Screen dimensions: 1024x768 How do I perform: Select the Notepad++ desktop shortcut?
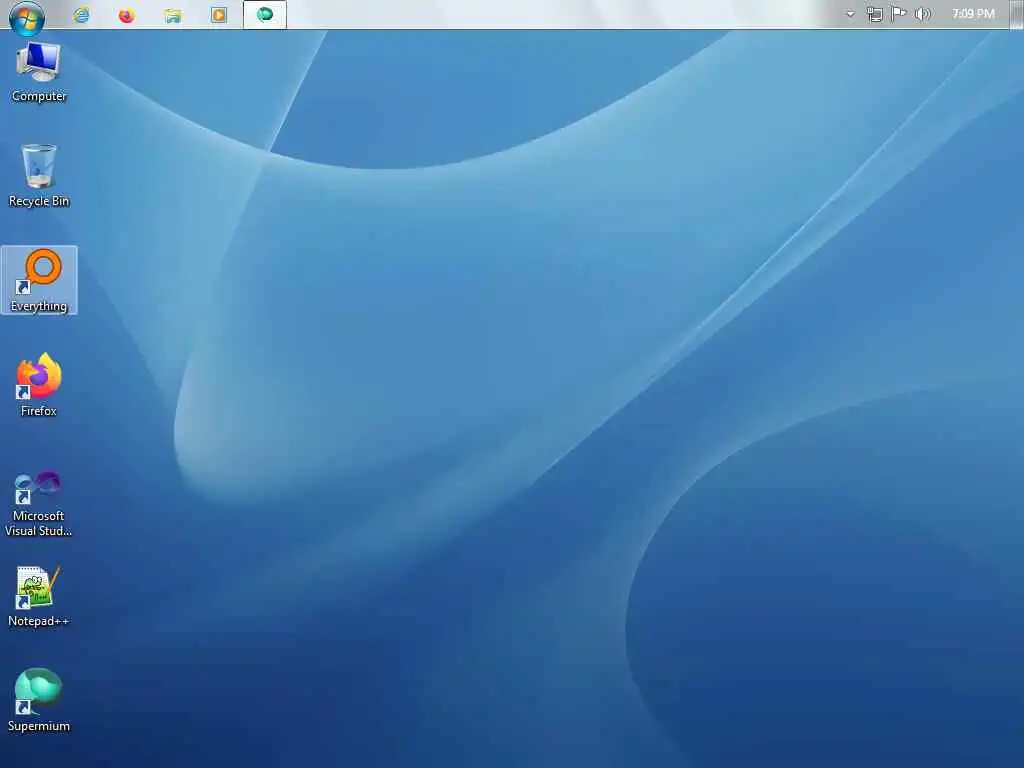[39, 596]
